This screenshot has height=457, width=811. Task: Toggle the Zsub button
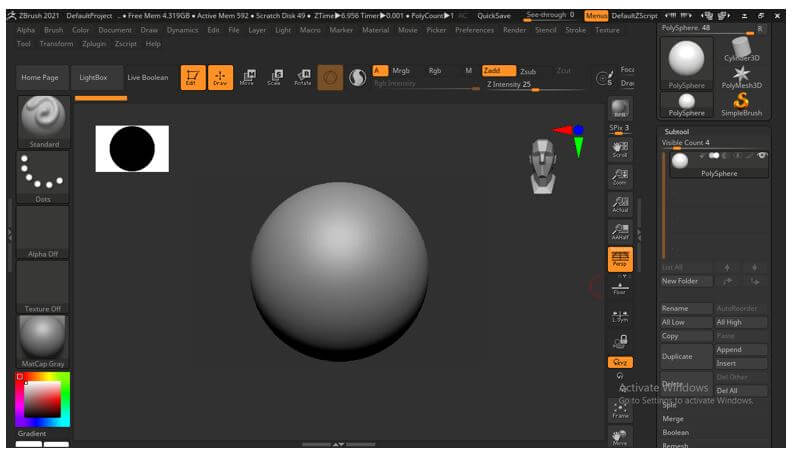click(x=528, y=71)
